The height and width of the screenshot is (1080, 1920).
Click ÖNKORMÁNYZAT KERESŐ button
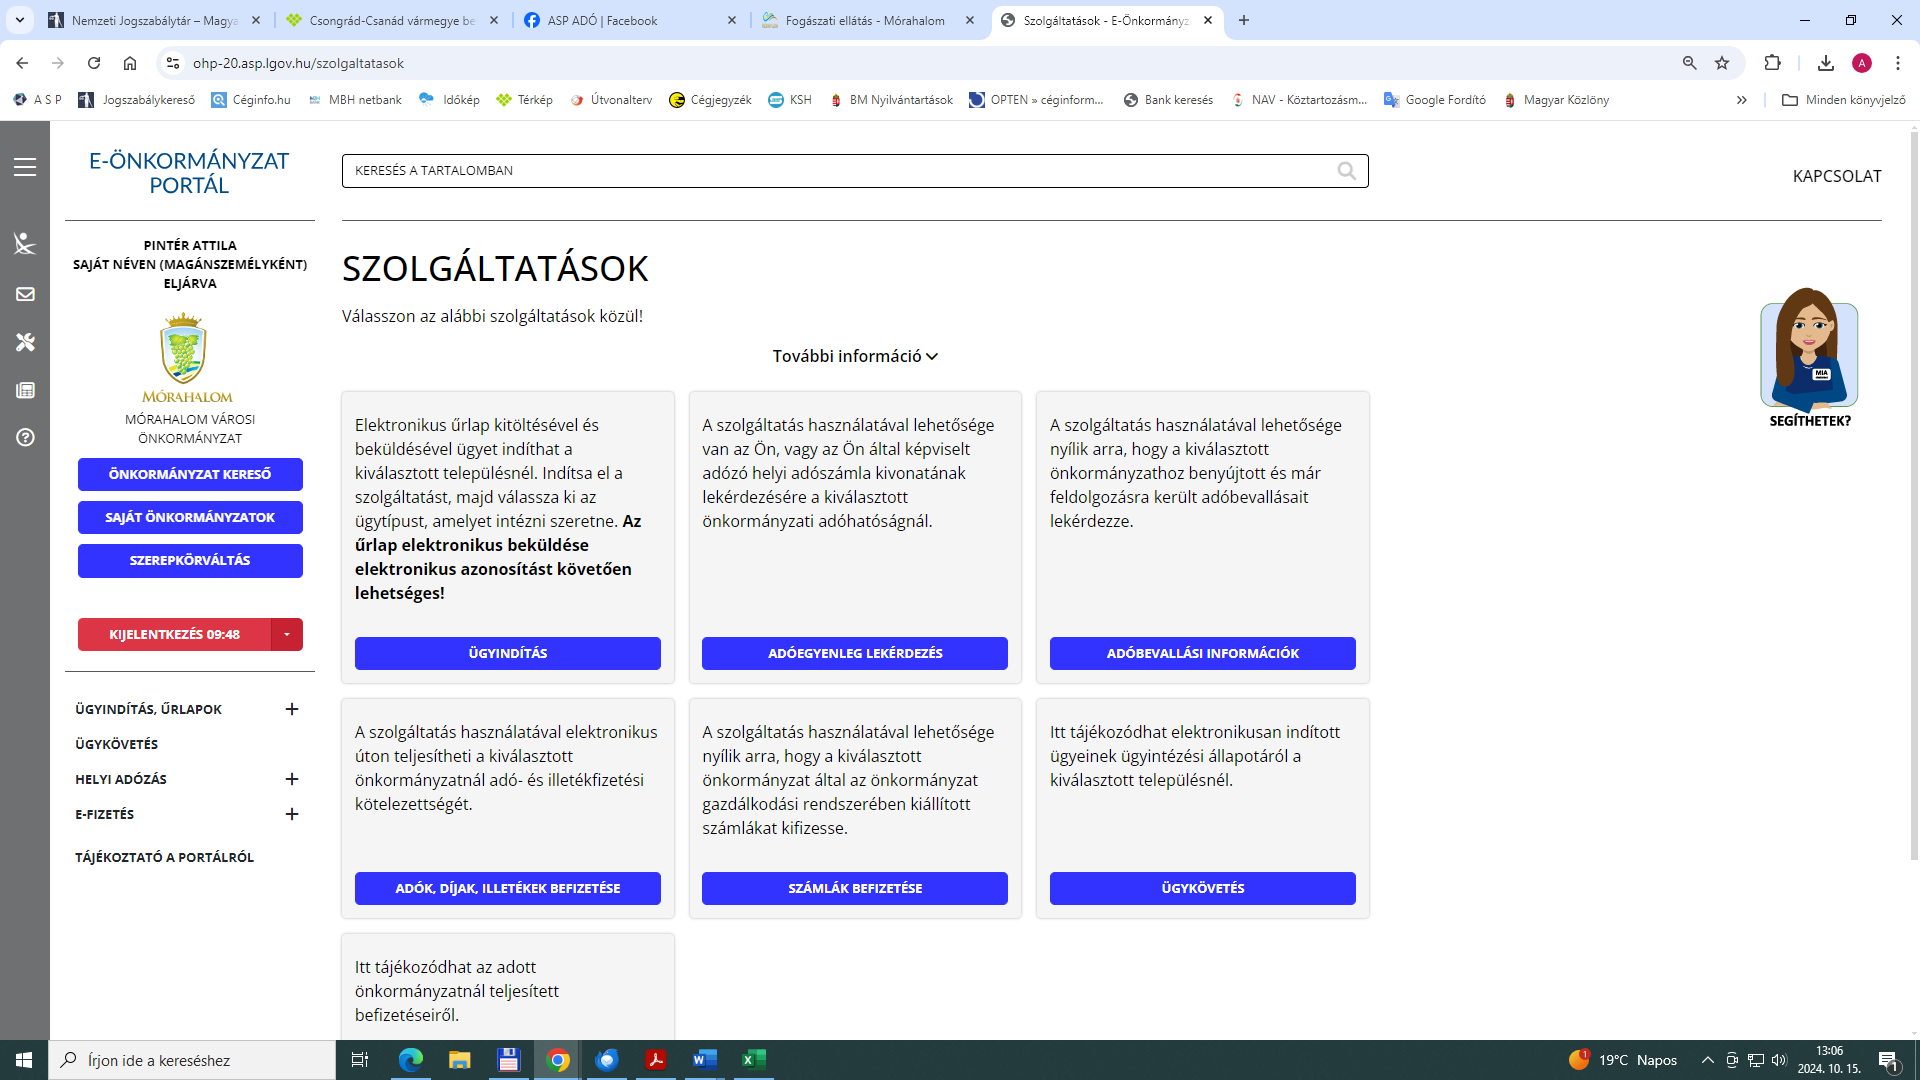[190, 474]
